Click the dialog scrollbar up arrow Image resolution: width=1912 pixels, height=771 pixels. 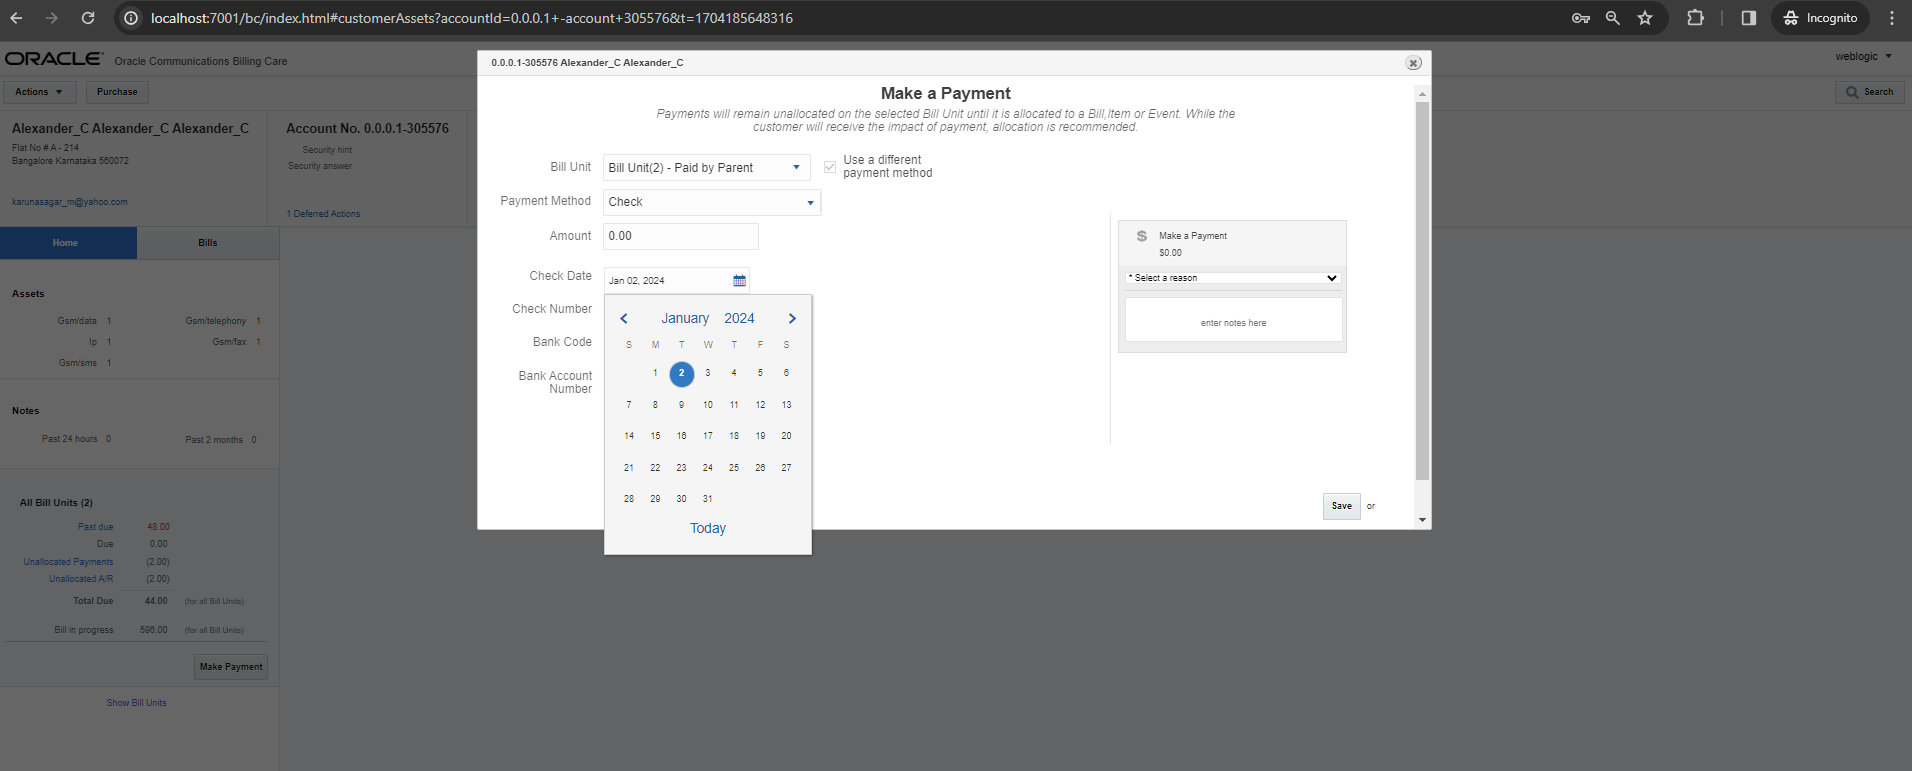[1422, 94]
